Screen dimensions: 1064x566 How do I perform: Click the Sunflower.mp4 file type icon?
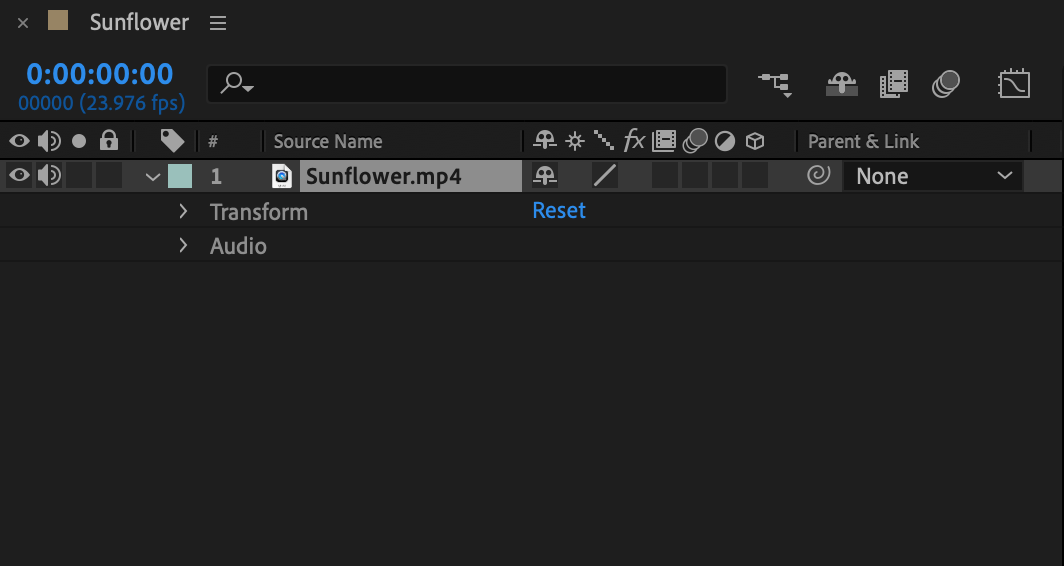(x=282, y=176)
